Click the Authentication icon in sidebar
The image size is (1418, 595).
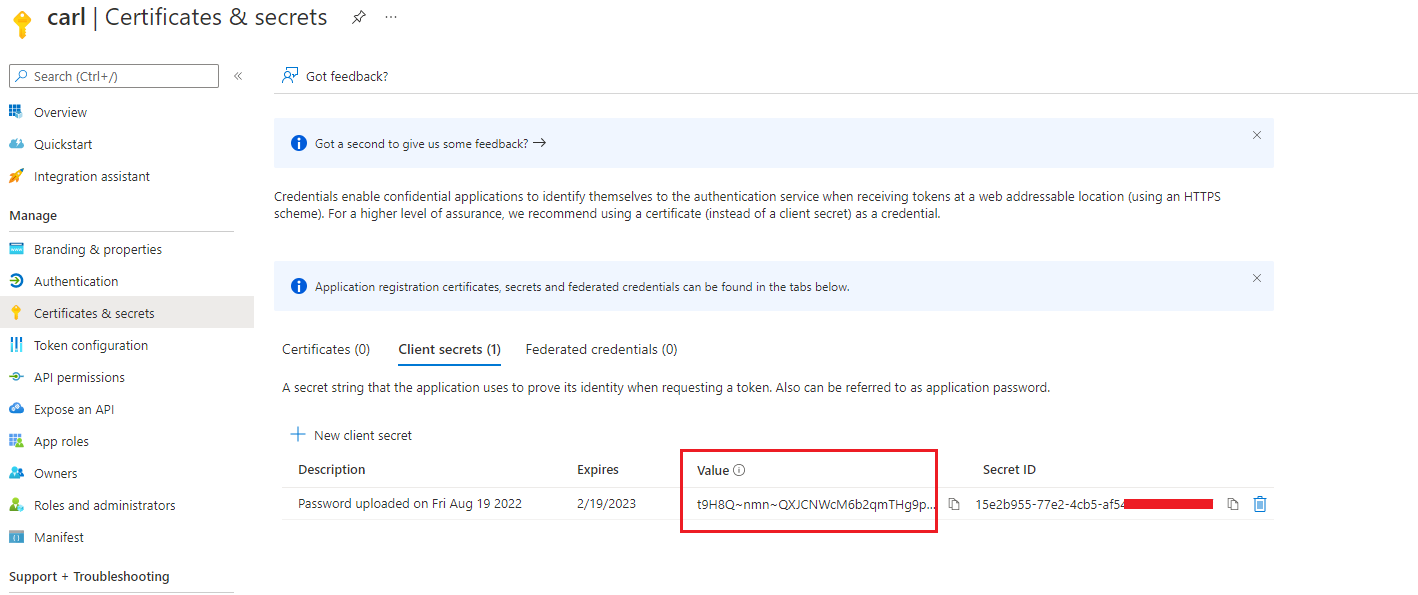tap(16, 281)
